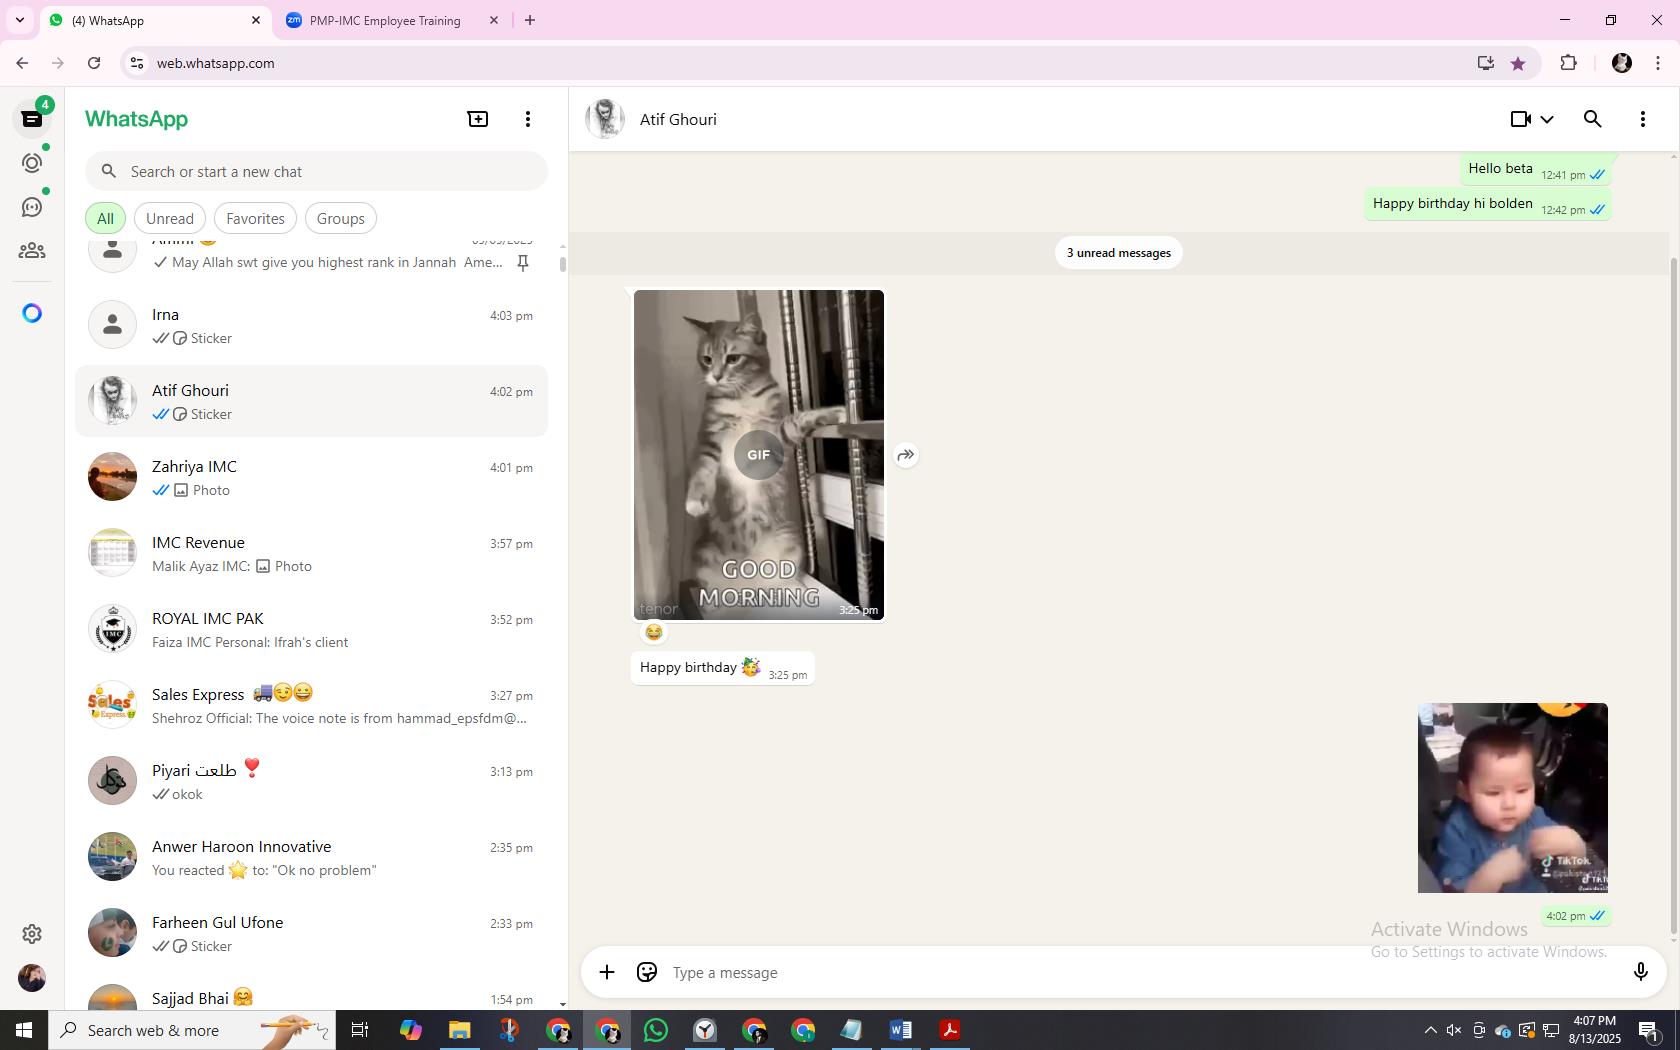Open the Chrome three-dot menu
The image size is (1680, 1050).
1658,63
